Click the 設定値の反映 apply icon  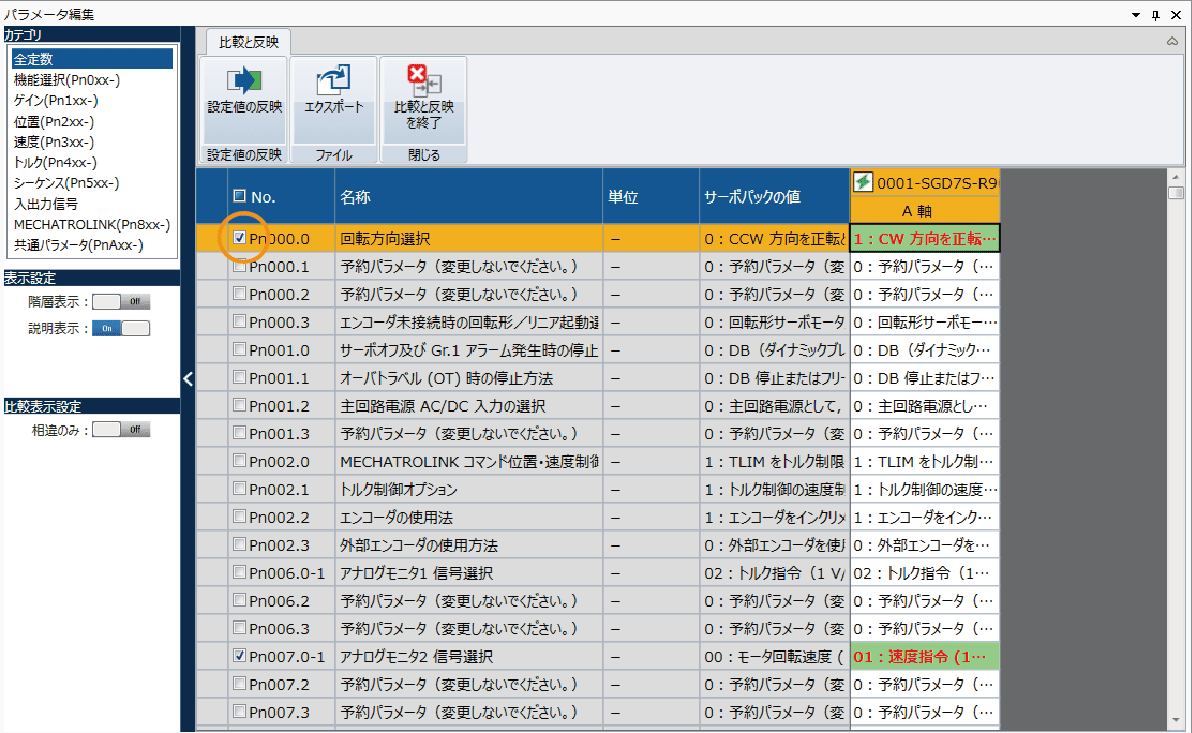243,81
